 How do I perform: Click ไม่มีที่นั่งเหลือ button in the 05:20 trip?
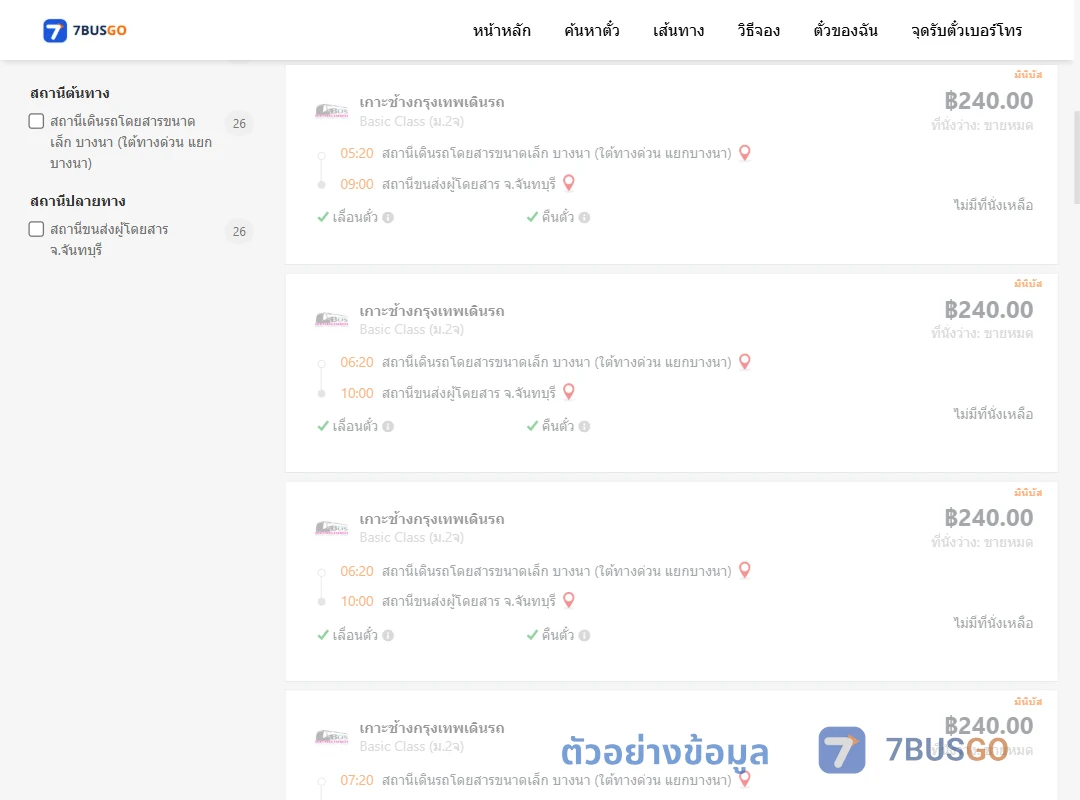click(993, 205)
